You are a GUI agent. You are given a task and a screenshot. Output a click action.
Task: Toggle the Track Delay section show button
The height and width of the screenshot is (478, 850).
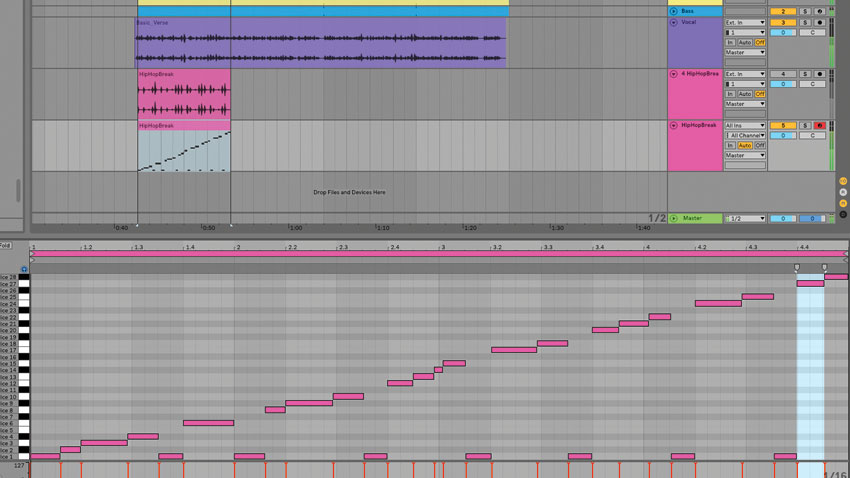coord(843,215)
